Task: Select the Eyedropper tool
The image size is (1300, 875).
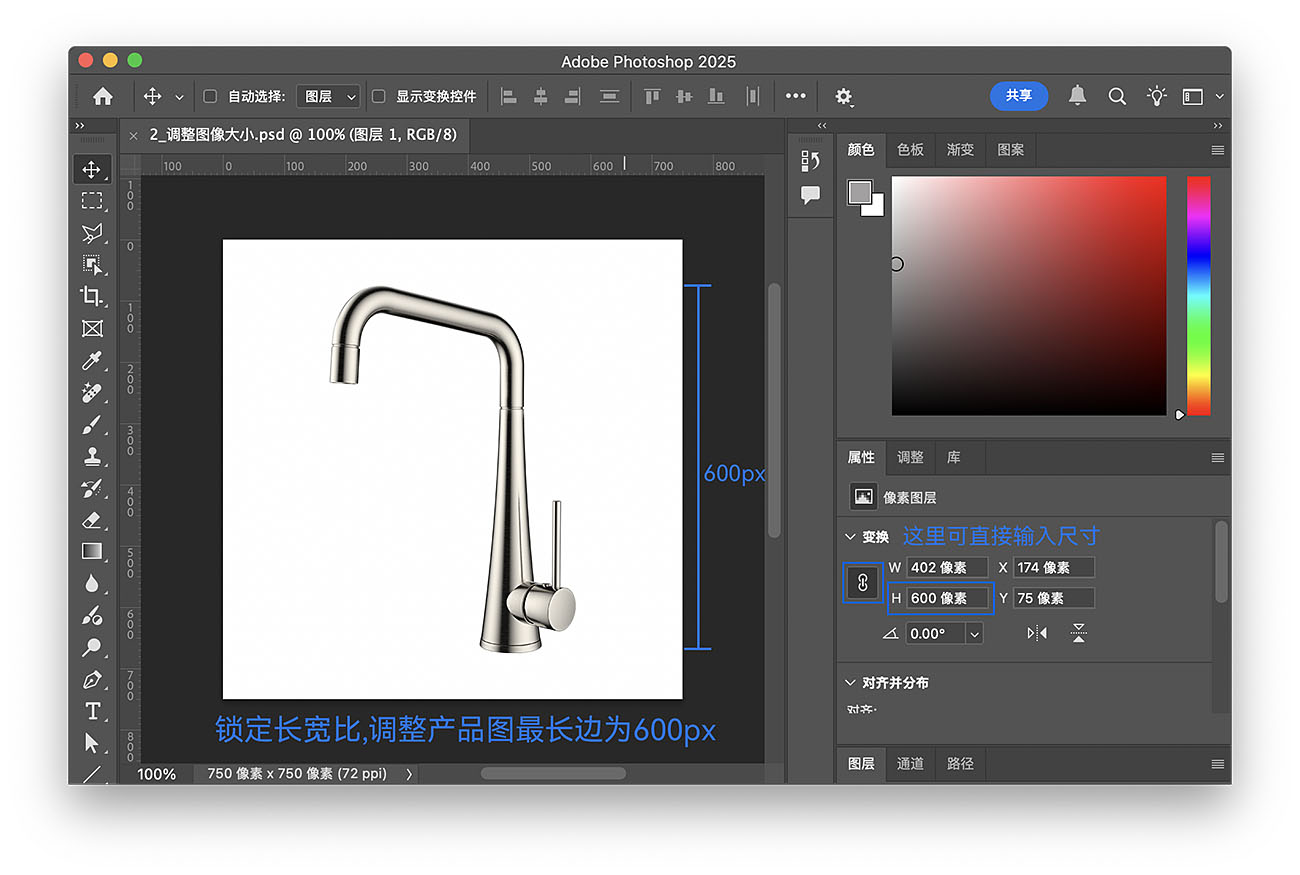Action: point(92,360)
